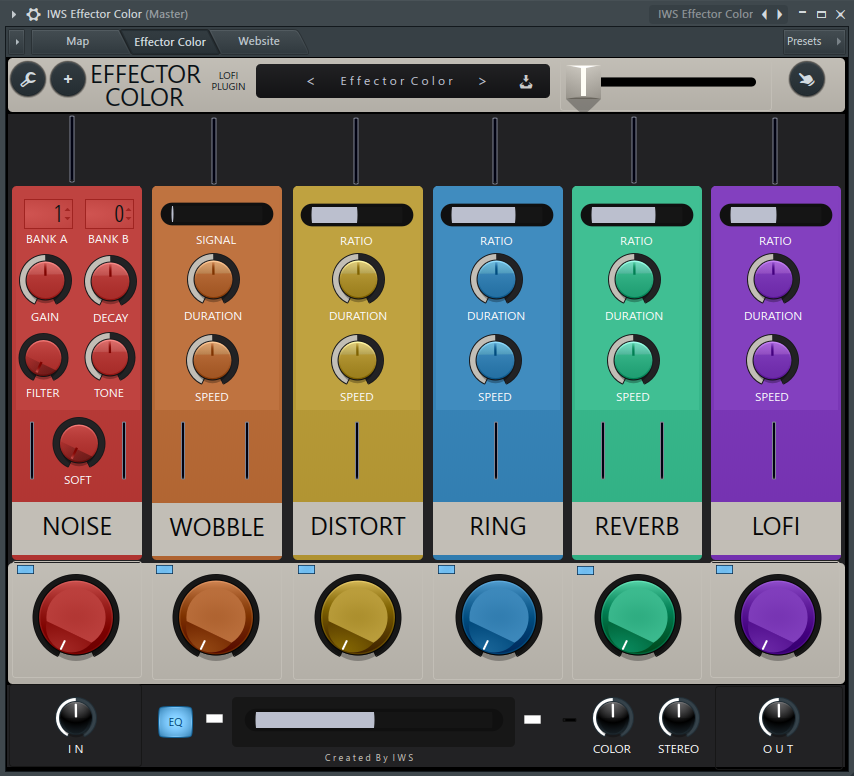Screen dimensions: 854x776
Task: Click the NOISE SOFT knob
Action: tap(78, 443)
